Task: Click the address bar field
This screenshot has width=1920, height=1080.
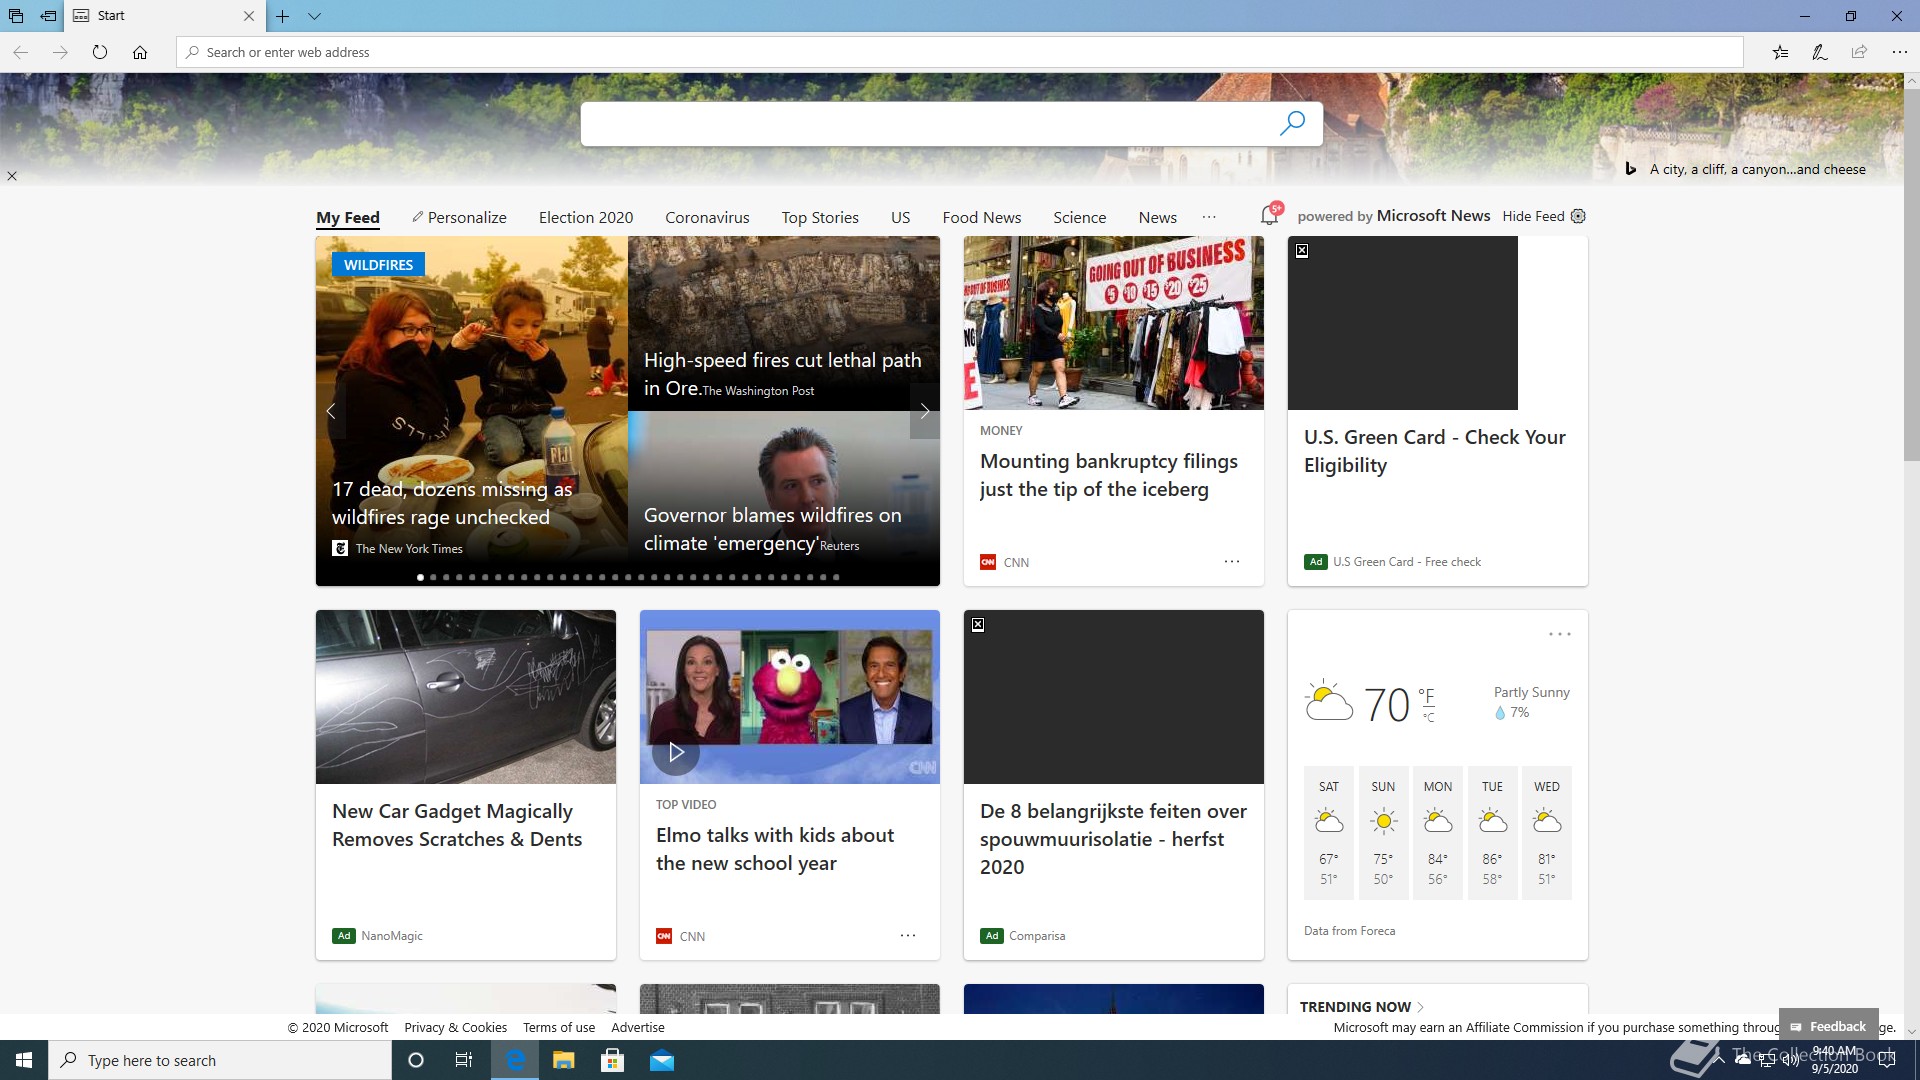Action: (960, 52)
